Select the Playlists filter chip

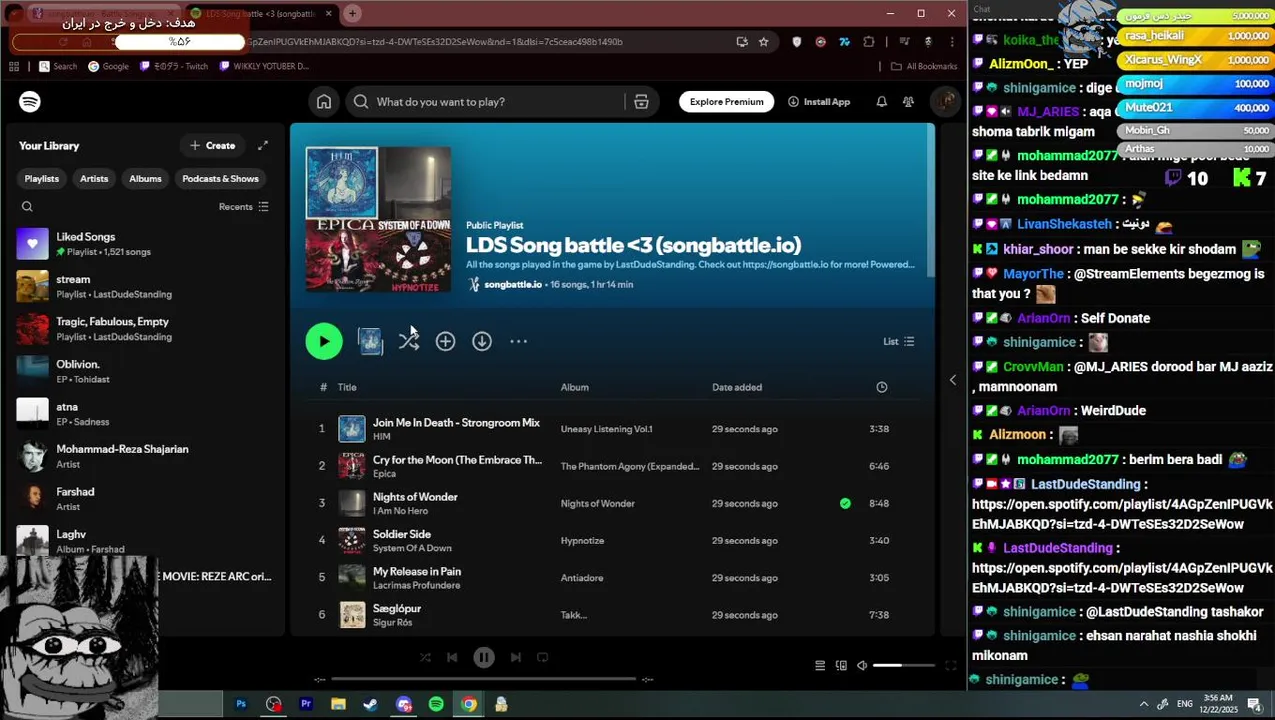(41, 178)
